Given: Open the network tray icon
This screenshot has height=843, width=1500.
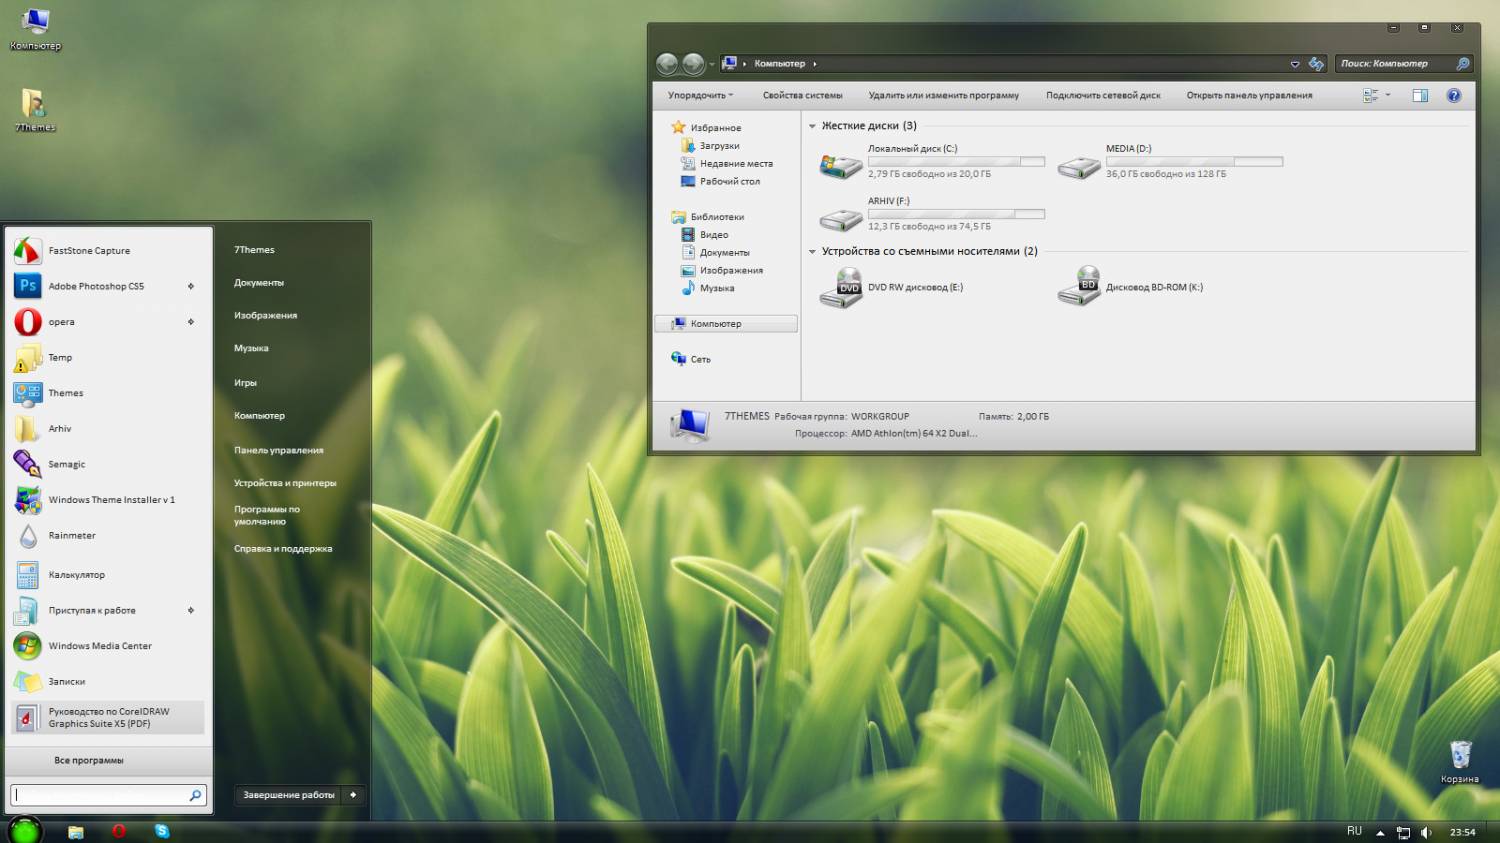Looking at the screenshot, I should (x=1404, y=832).
